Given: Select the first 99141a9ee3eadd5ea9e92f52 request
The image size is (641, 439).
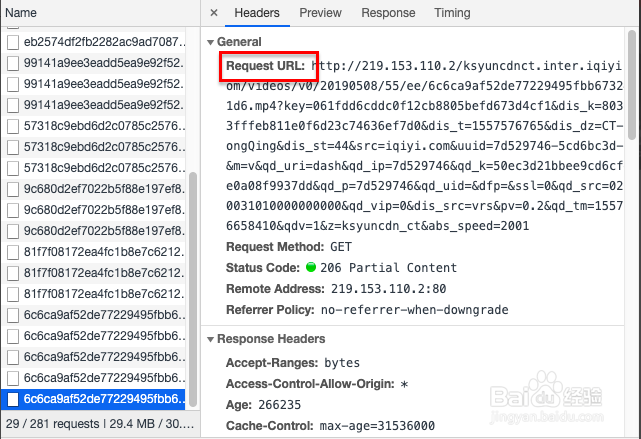Looking at the screenshot, I should pyautogui.click(x=94, y=63).
